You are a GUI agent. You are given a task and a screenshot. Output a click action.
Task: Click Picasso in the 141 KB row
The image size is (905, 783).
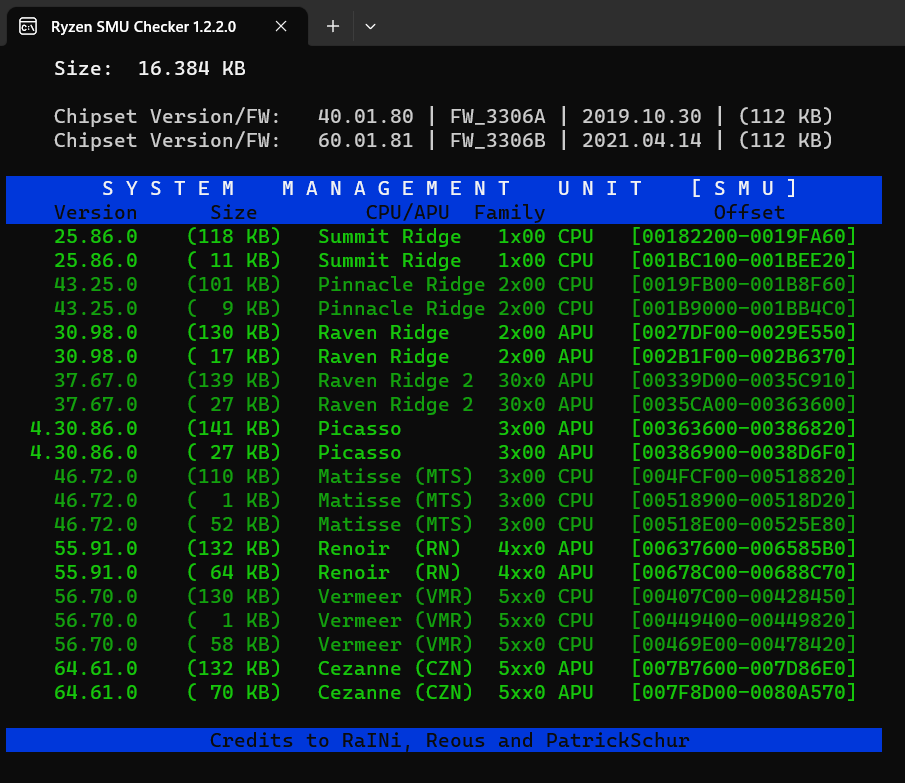click(360, 429)
